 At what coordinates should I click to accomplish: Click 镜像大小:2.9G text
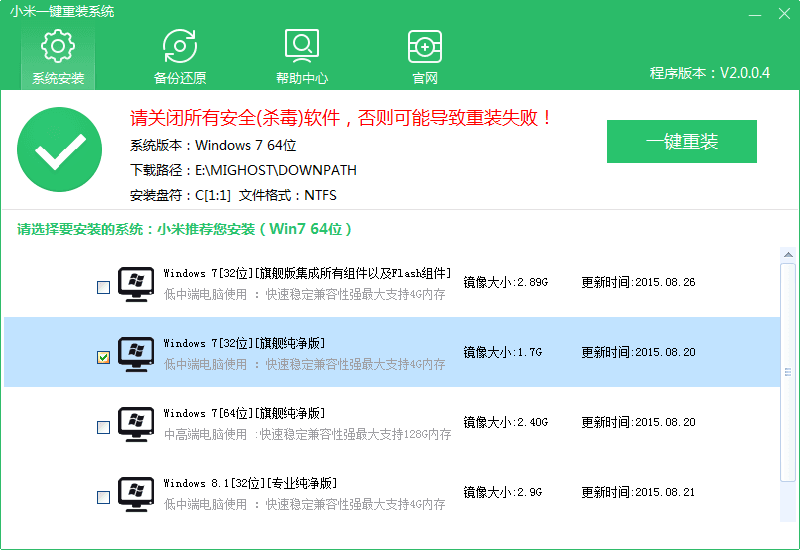click(x=503, y=492)
